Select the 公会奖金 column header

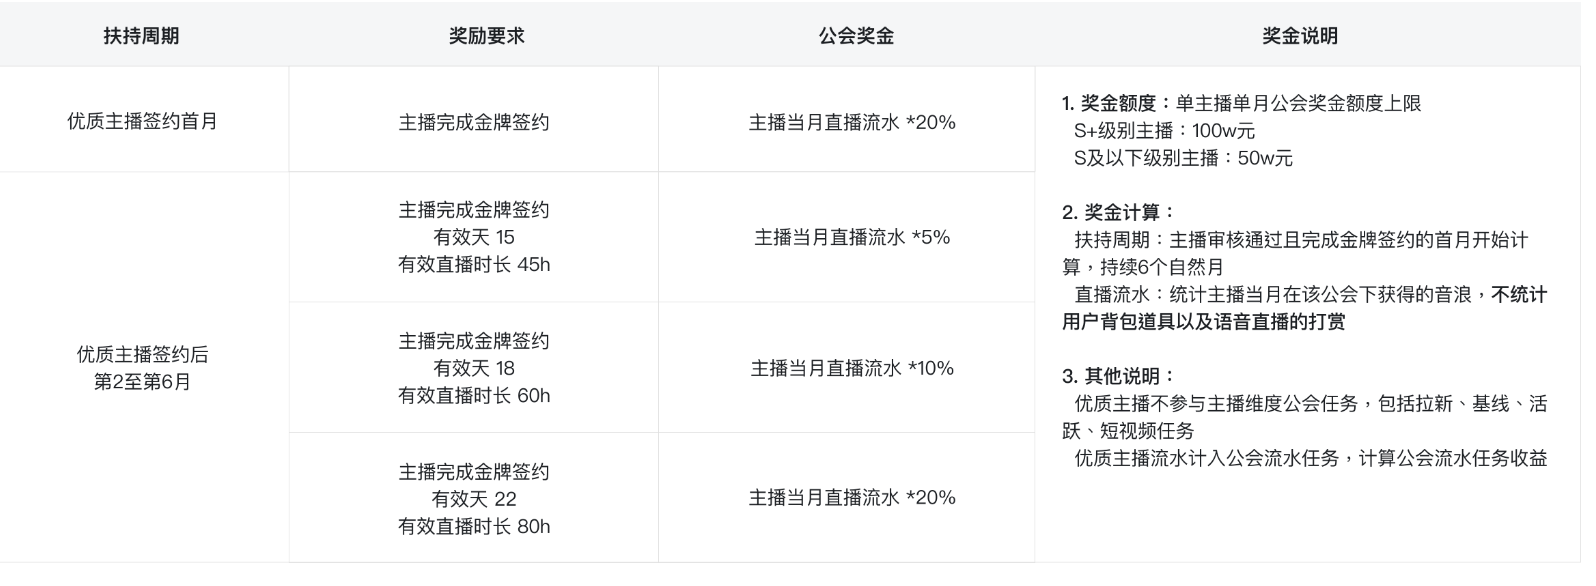[x=856, y=36]
